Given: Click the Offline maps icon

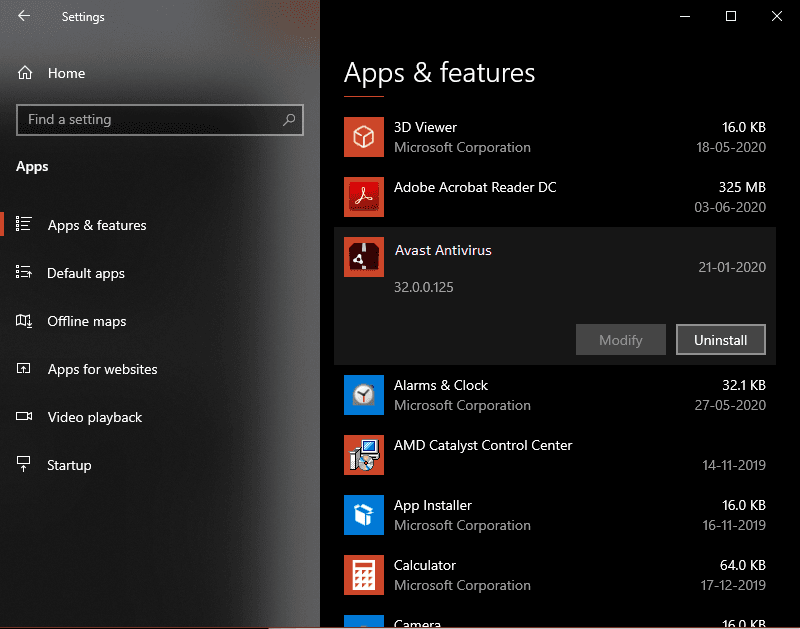Looking at the screenshot, I should (24, 320).
